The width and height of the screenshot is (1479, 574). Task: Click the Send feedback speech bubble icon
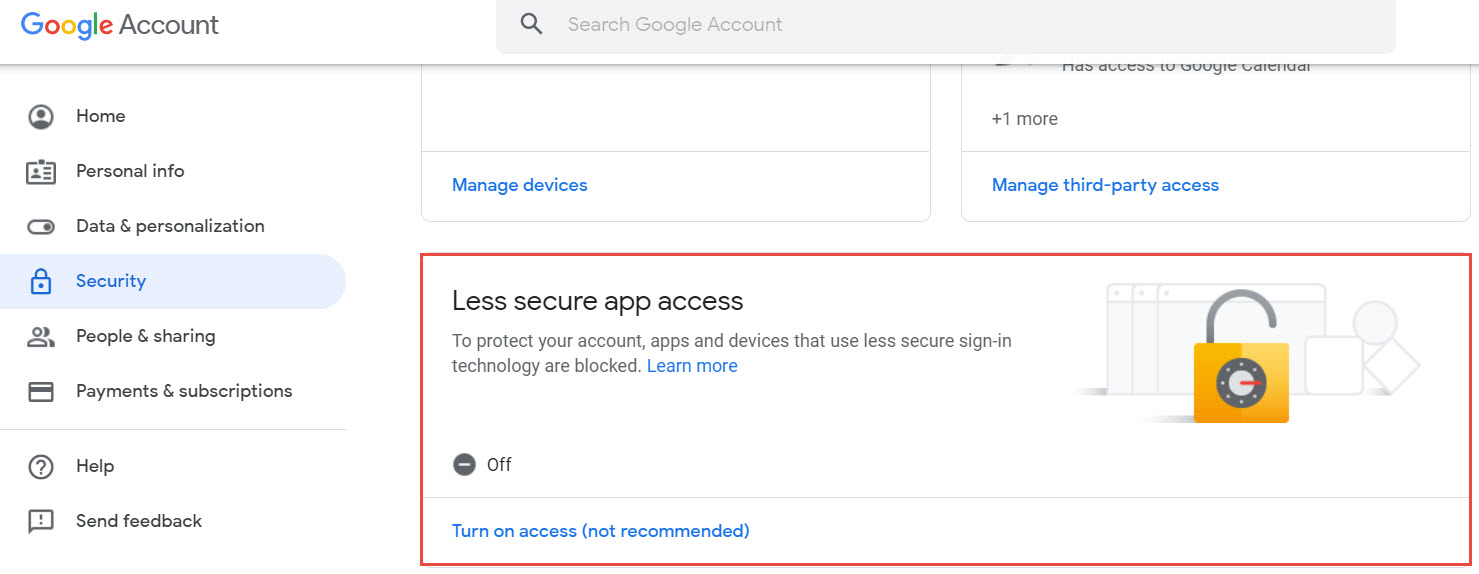tap(41, 522)
